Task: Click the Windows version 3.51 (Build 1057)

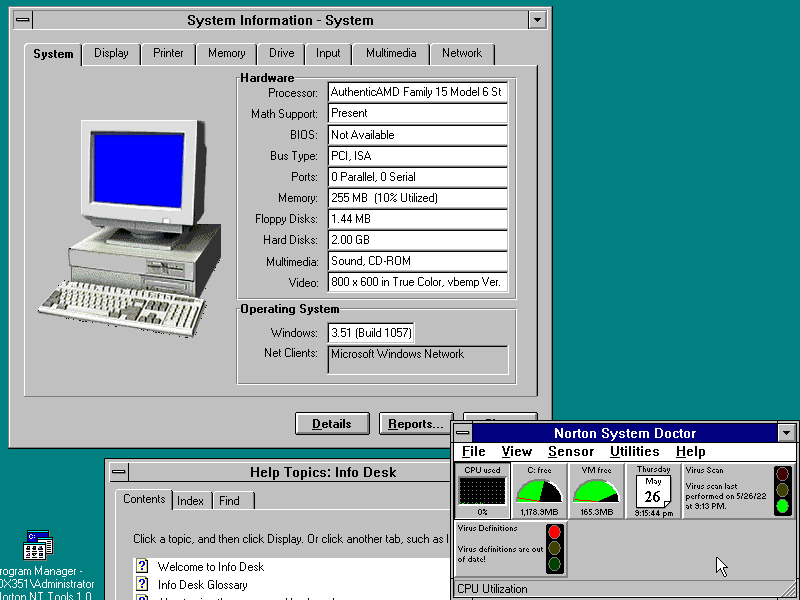Action: click(x=371, y=333)
